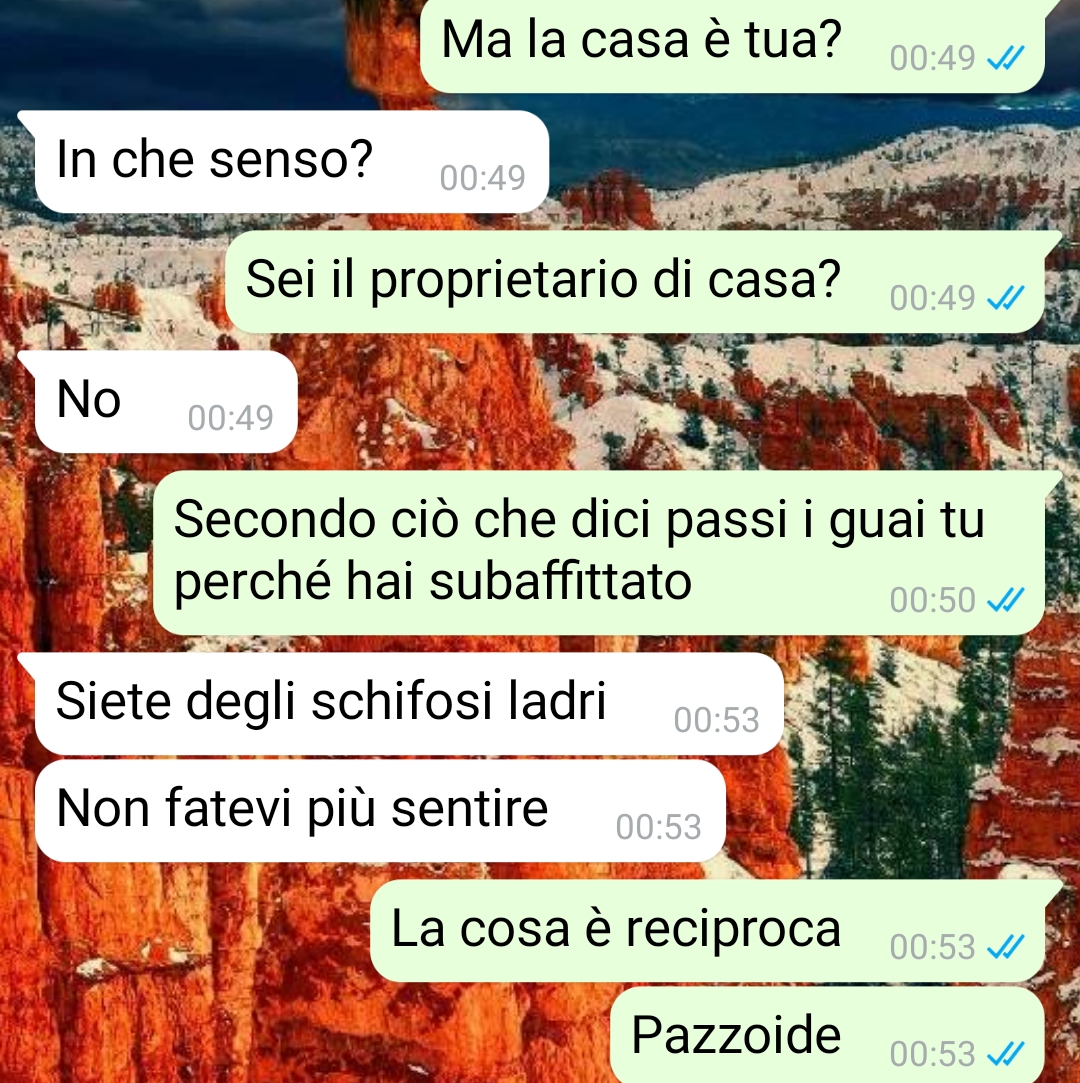
Task: Tap 00:53 timestamp on 'Siete degli schifosi ladri'
Action: (x=717, y=720)
